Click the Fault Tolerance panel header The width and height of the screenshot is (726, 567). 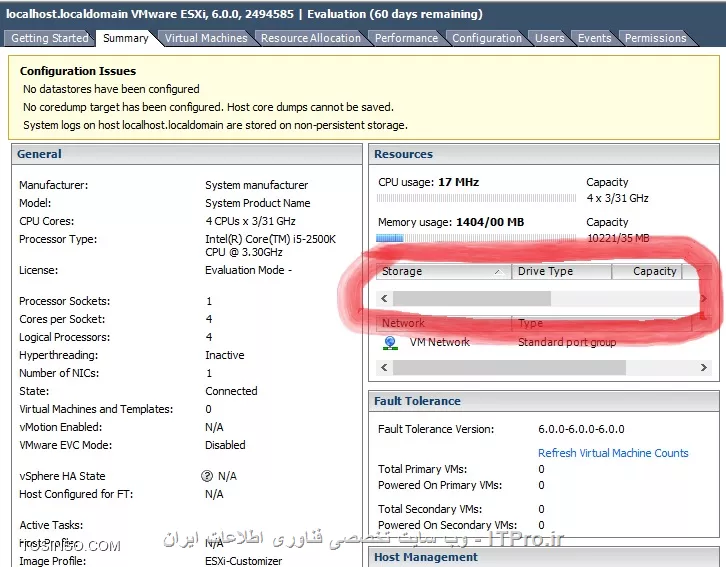(x=544, y=401)
